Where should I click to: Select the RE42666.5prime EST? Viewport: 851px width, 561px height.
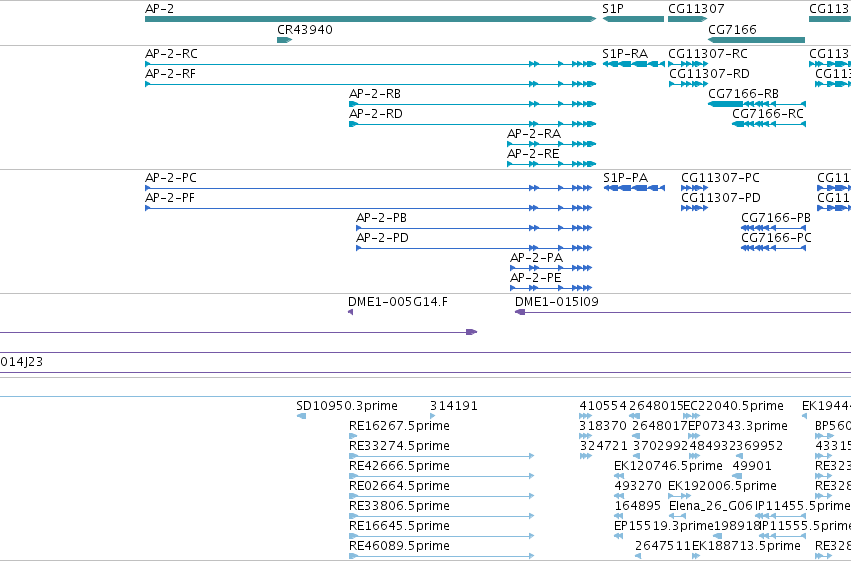pyautogui.click(x=442, y=476)
